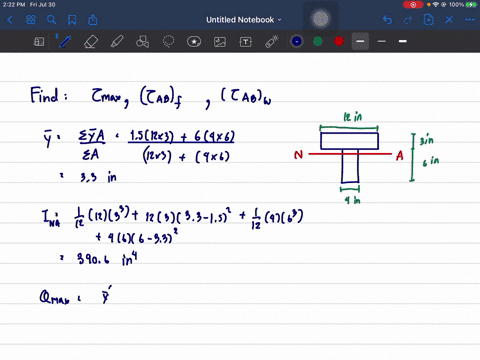480x360 pixels.
Task: Open the share/export menu
Action: pyautogui.click(x=93, y=20)
